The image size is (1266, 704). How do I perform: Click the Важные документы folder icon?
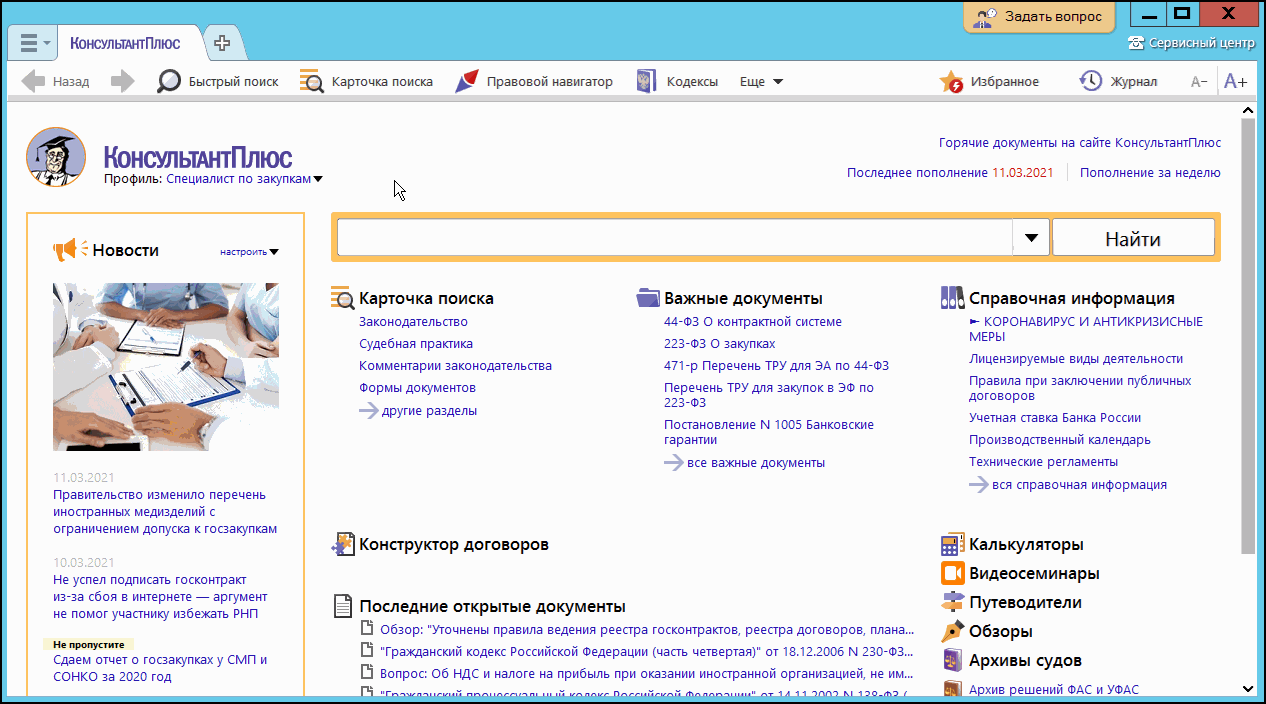click(648, 298)
